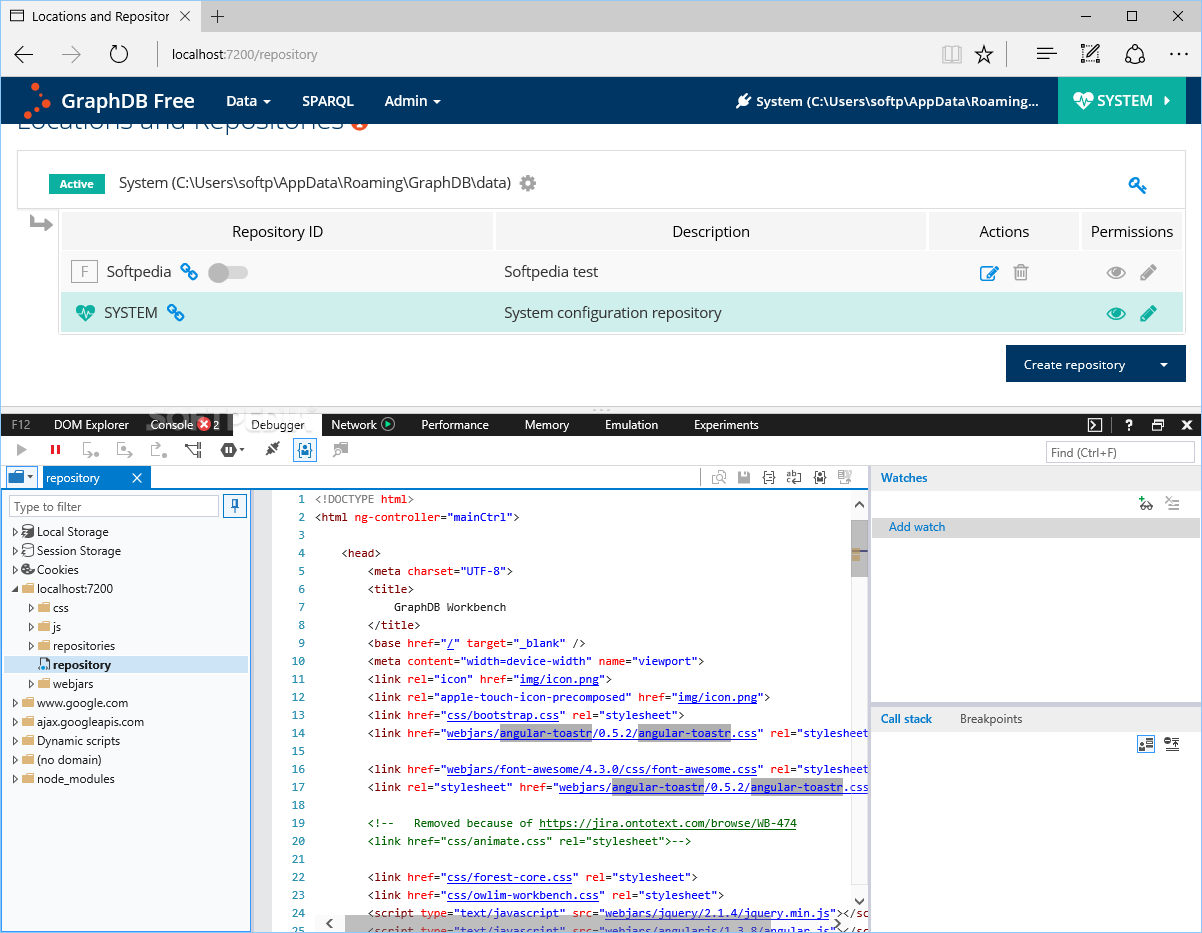Click the Disconnect debugger plug icon
Image resolution: width=1202 pixels, height=933 pixels.
click(272, 451)
